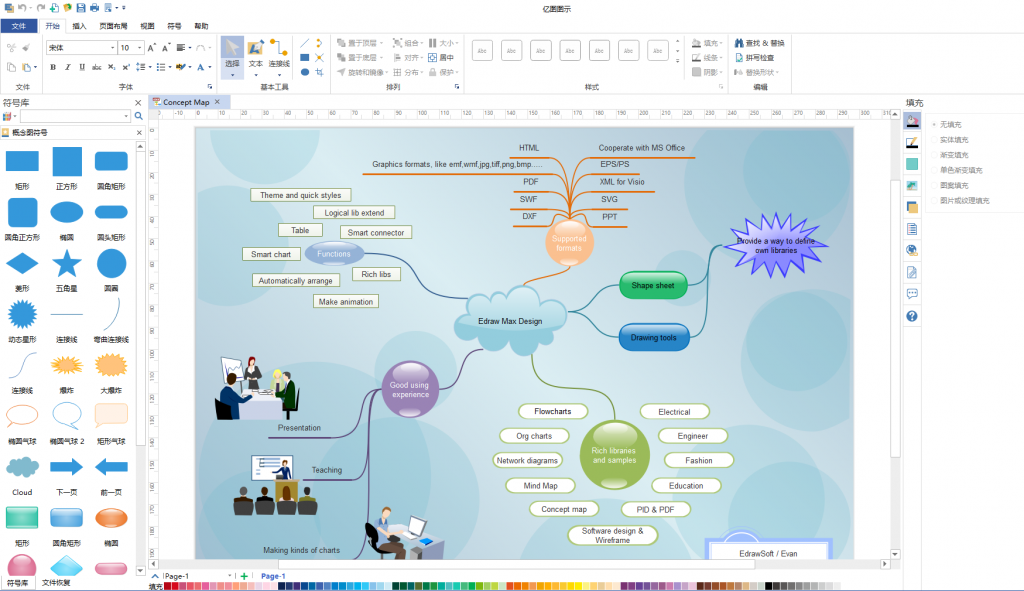Screen dimensions: 1024x591
Task: Add a new page with the plus icon
Action: tap(244, 576)
